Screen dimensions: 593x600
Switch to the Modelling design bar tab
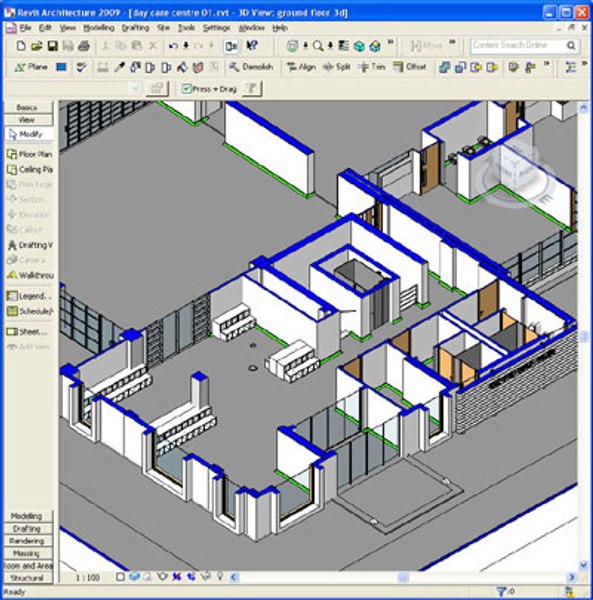point(28,516)
